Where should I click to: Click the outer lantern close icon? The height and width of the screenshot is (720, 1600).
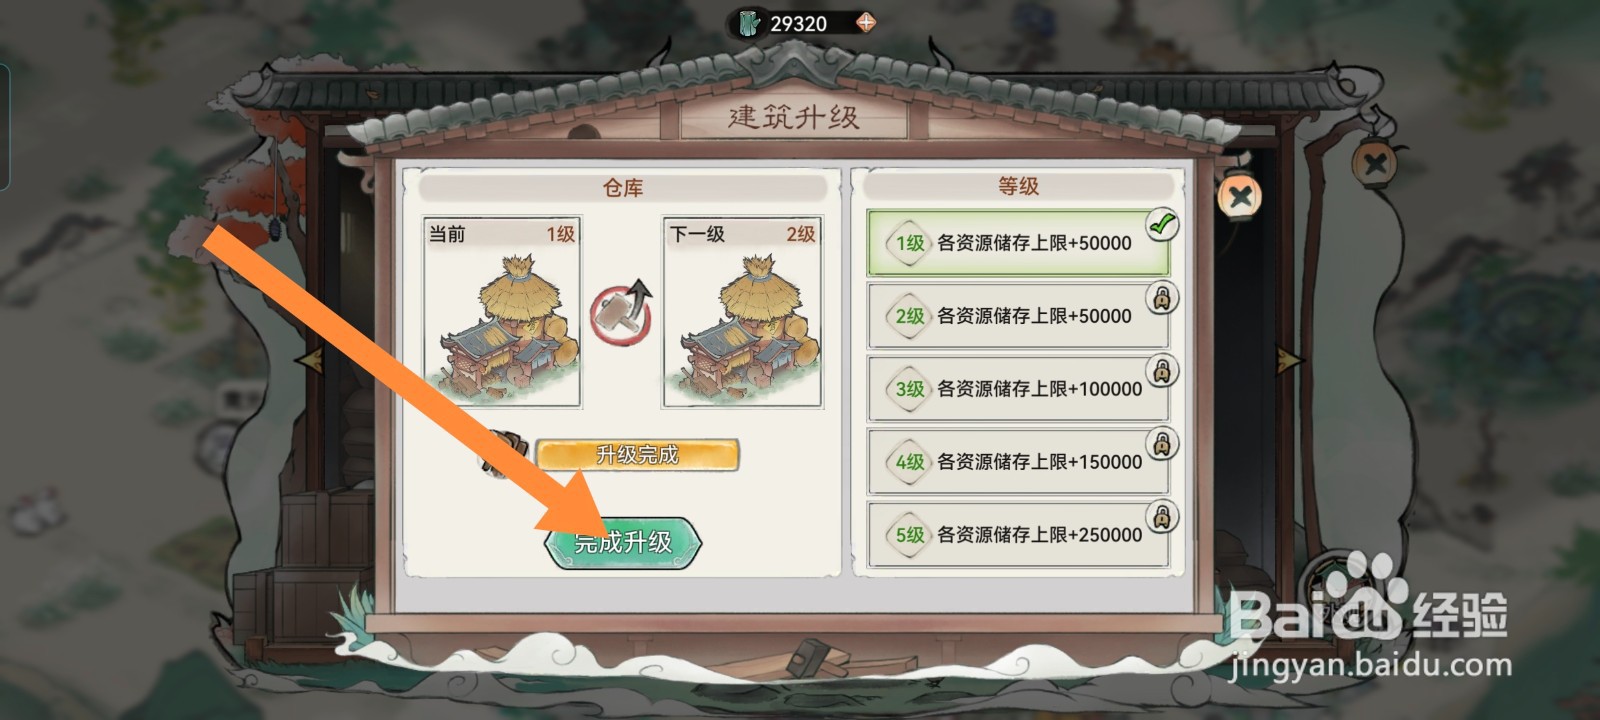click(1375, 162)
